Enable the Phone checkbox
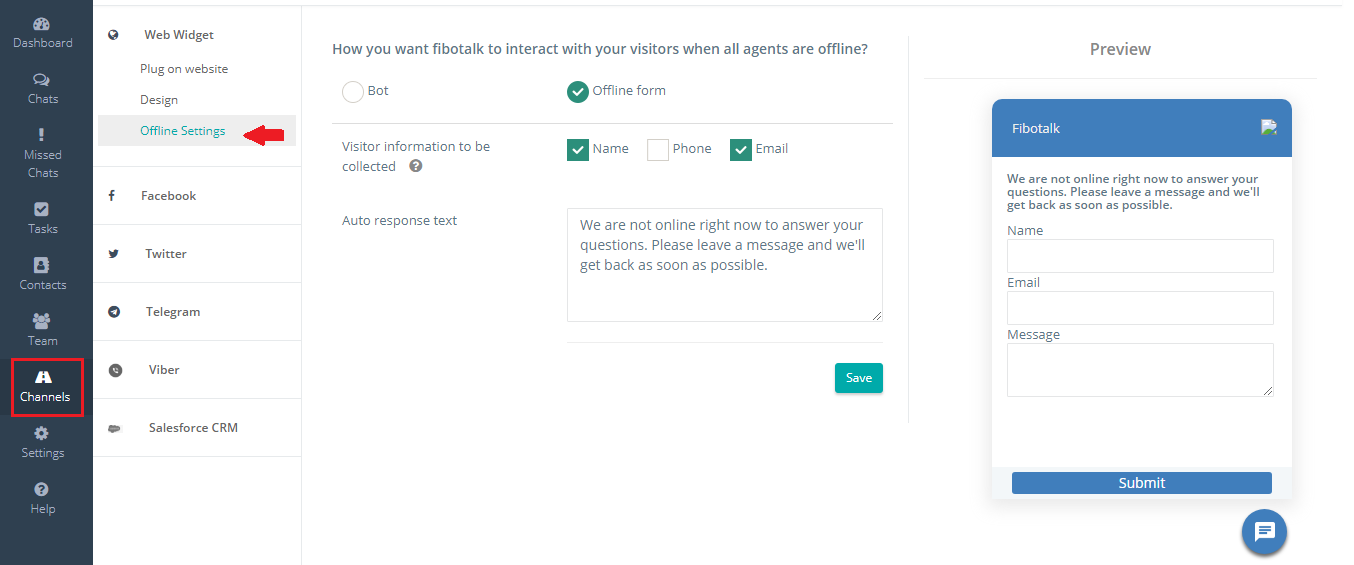Screen dimensions: 1354x565 [x=658, y=150]
